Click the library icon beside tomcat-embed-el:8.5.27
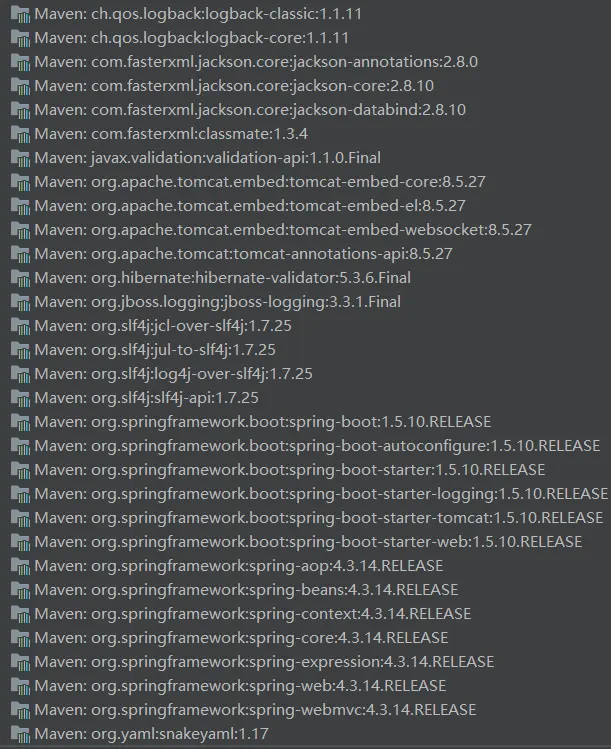This screenshot has height=749, width=611. 20,206
